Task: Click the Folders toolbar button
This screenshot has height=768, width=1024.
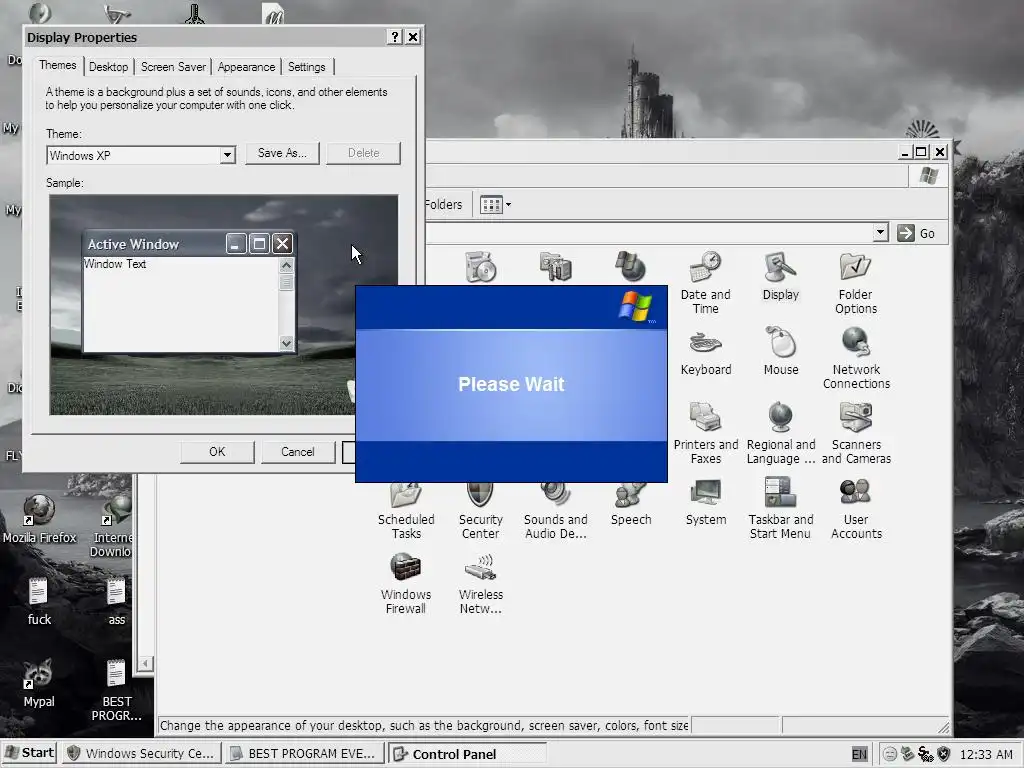Action: [443, 205]
